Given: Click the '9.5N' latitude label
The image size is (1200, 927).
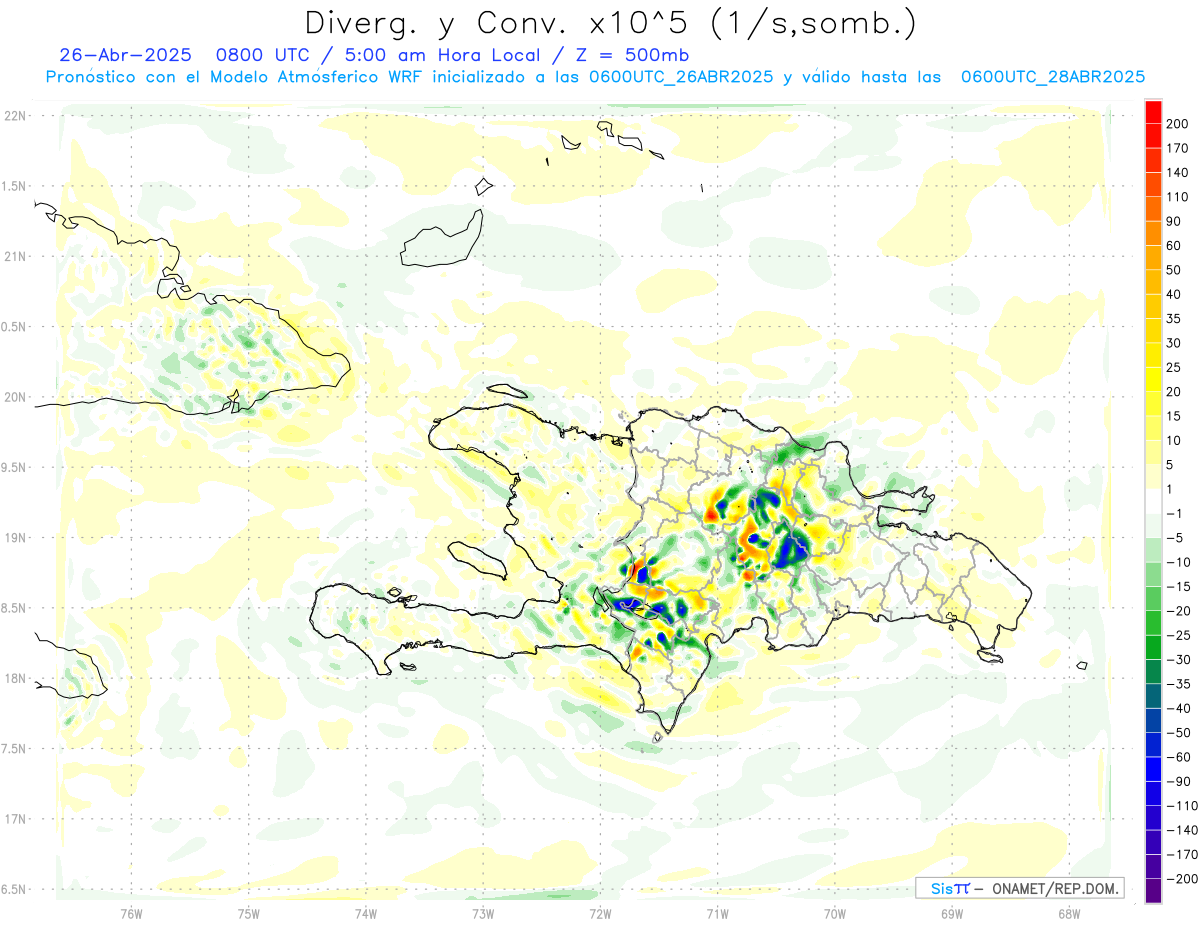Looking at the screenshot, I should coord(13,467).
